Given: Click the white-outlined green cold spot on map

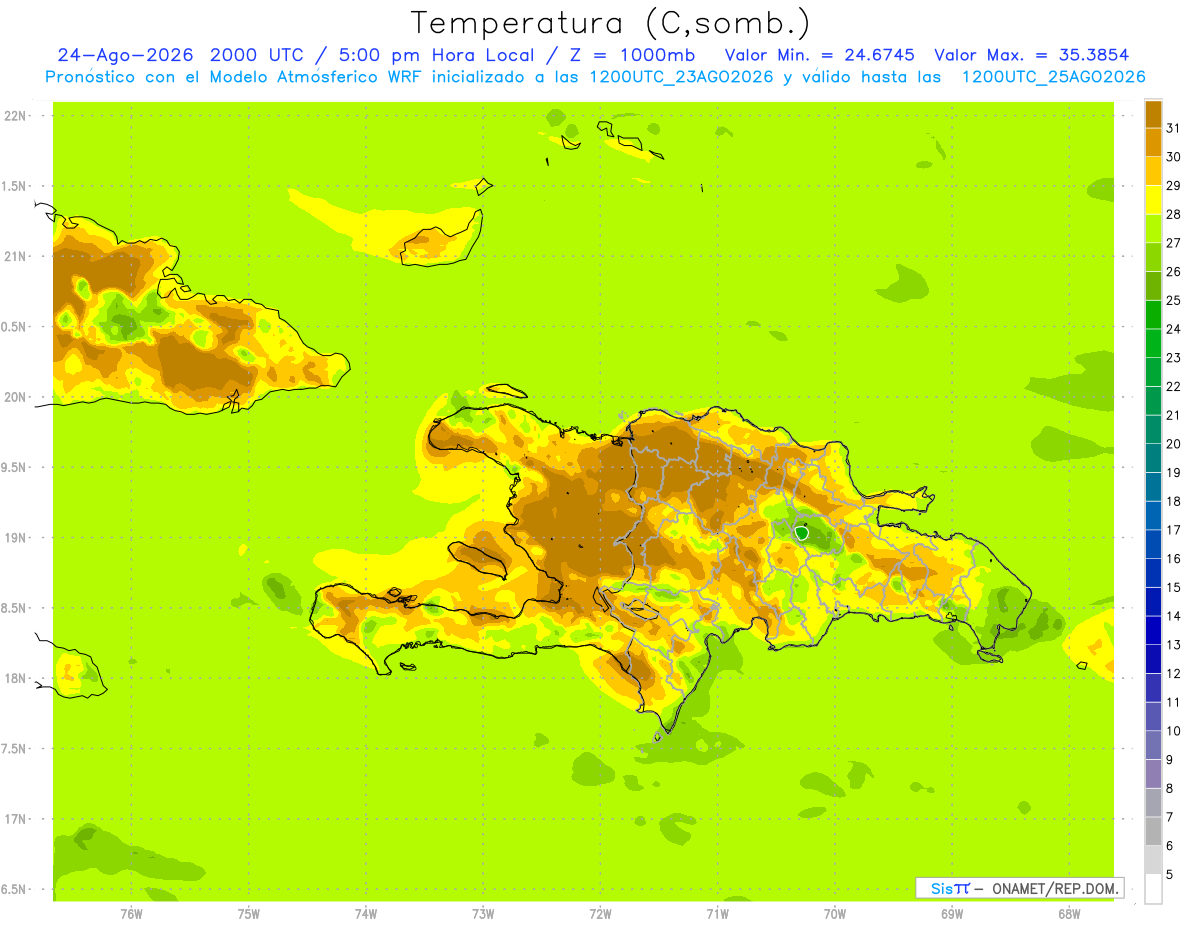Looking at the screenshot, I should 801,533.
